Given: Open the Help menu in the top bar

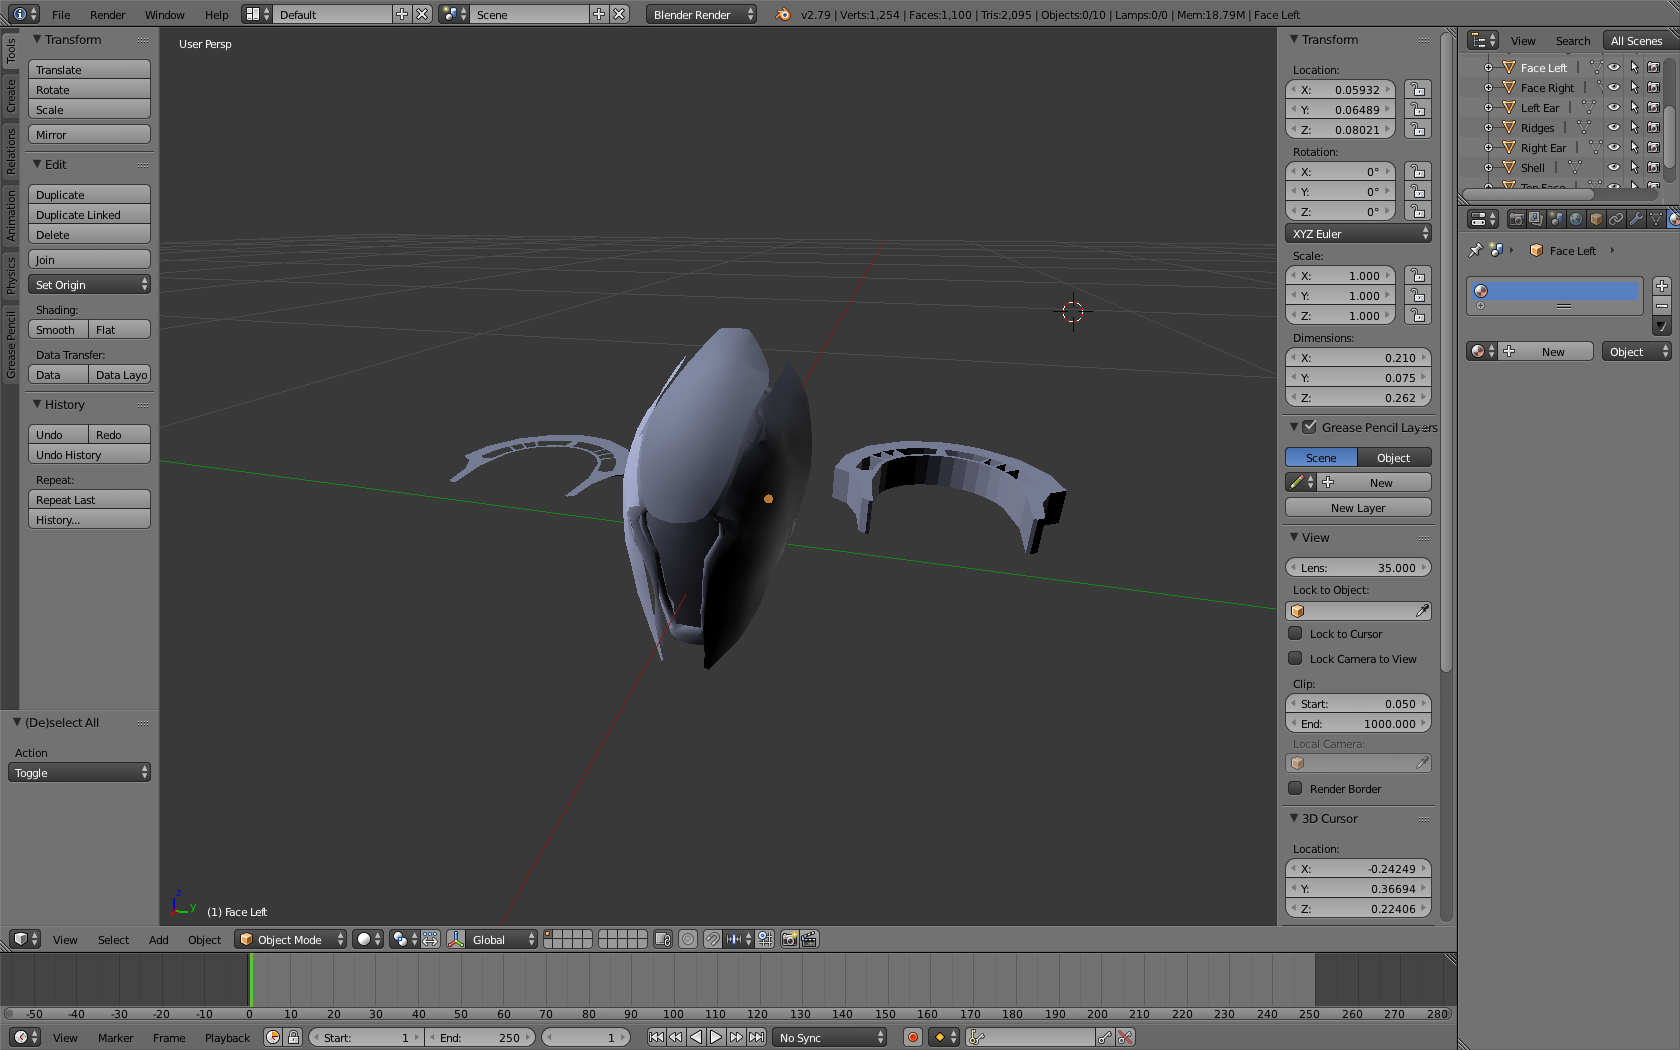Looking at the screenshot, I should [x=216, y=14].
